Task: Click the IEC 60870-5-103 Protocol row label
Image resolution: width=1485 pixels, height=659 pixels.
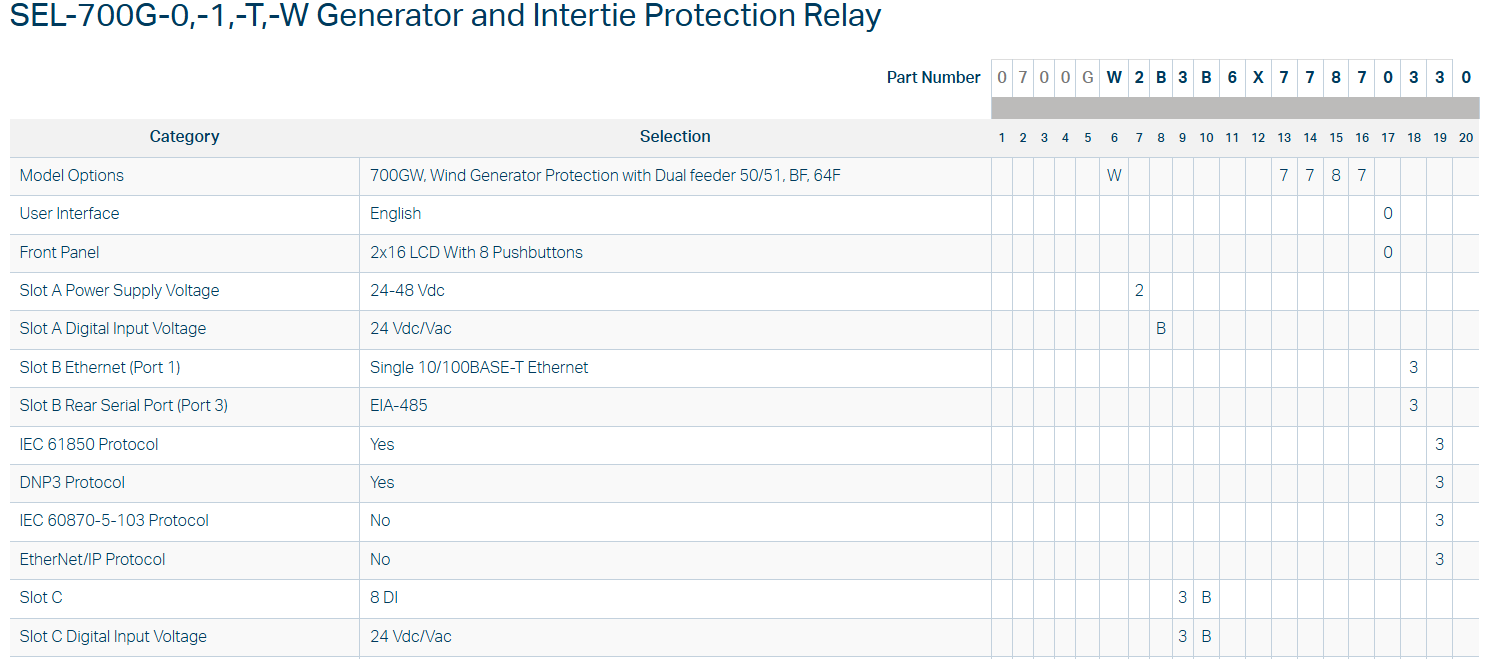Action: [114, 521]
